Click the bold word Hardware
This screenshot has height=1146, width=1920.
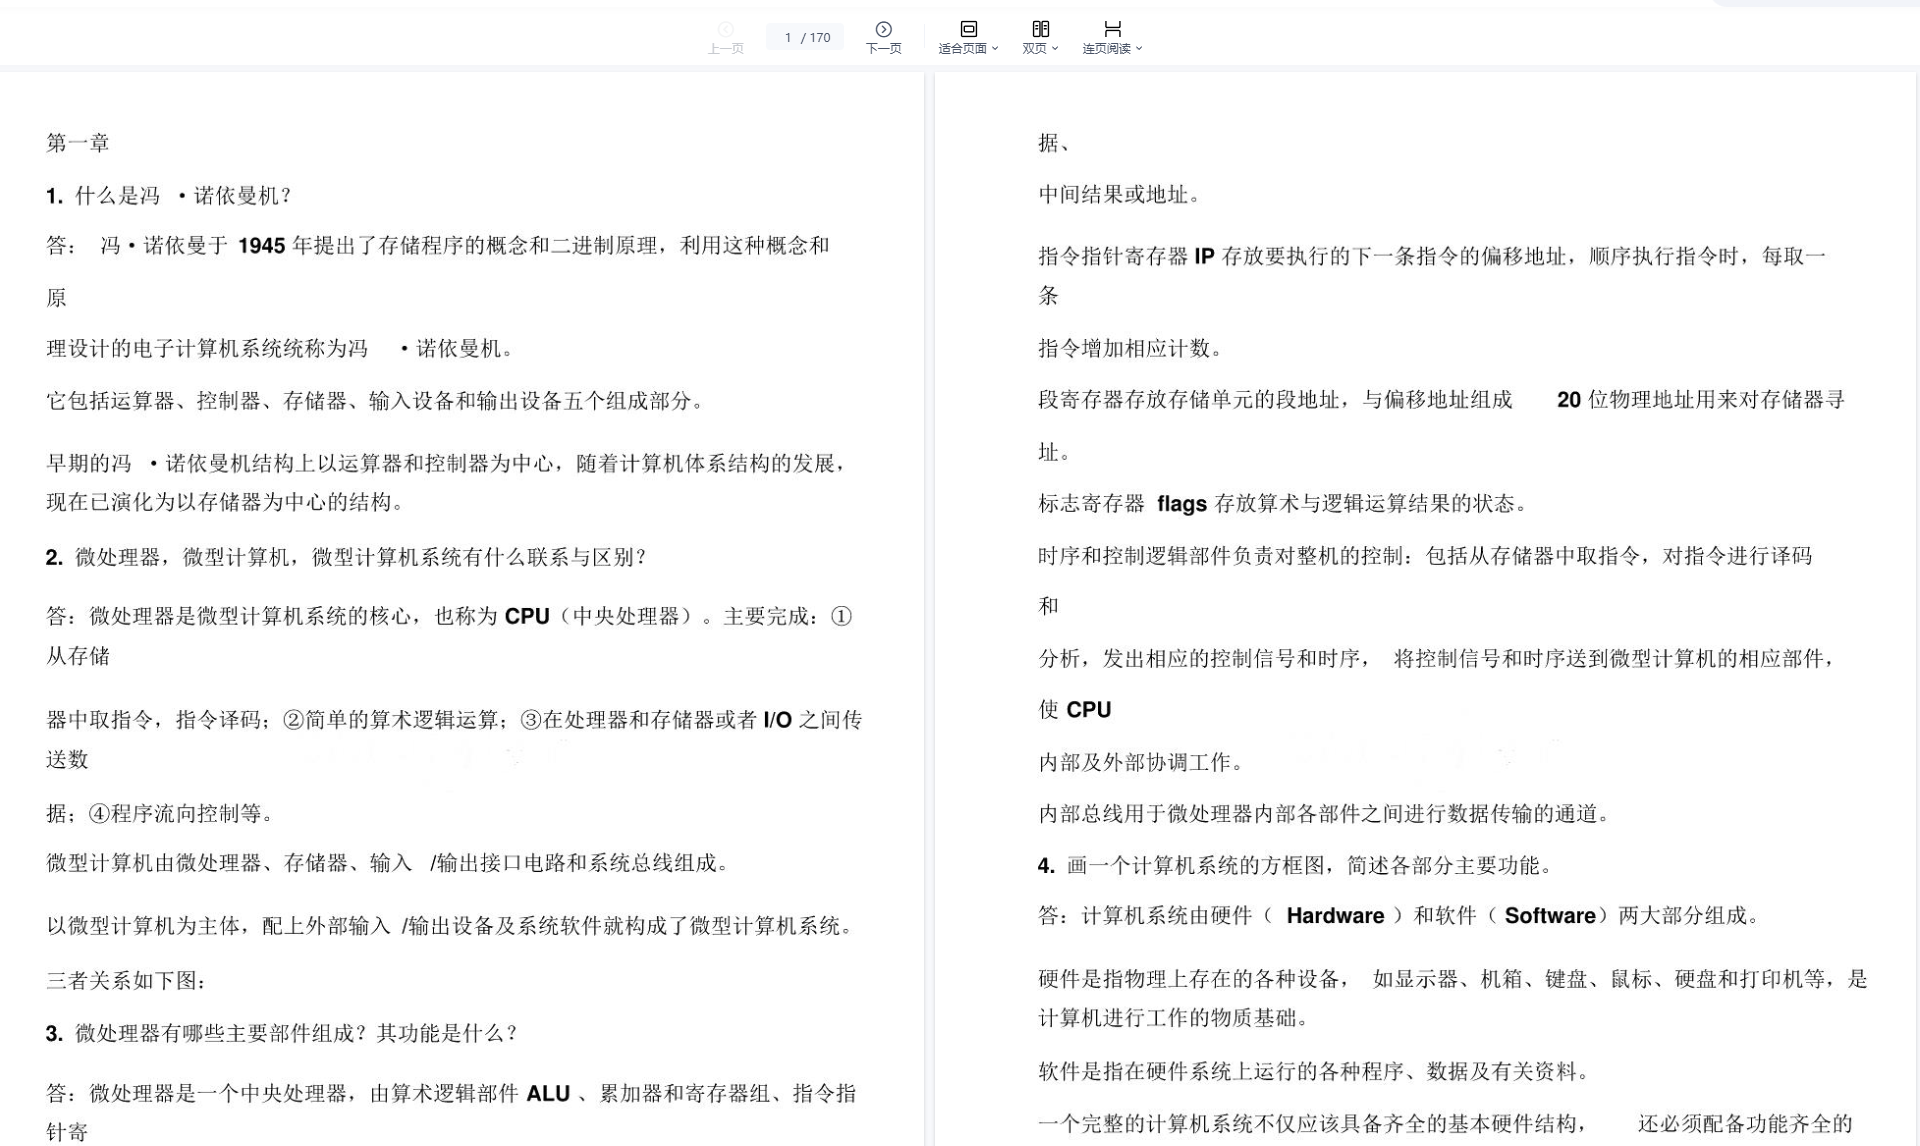point(1335,916)
